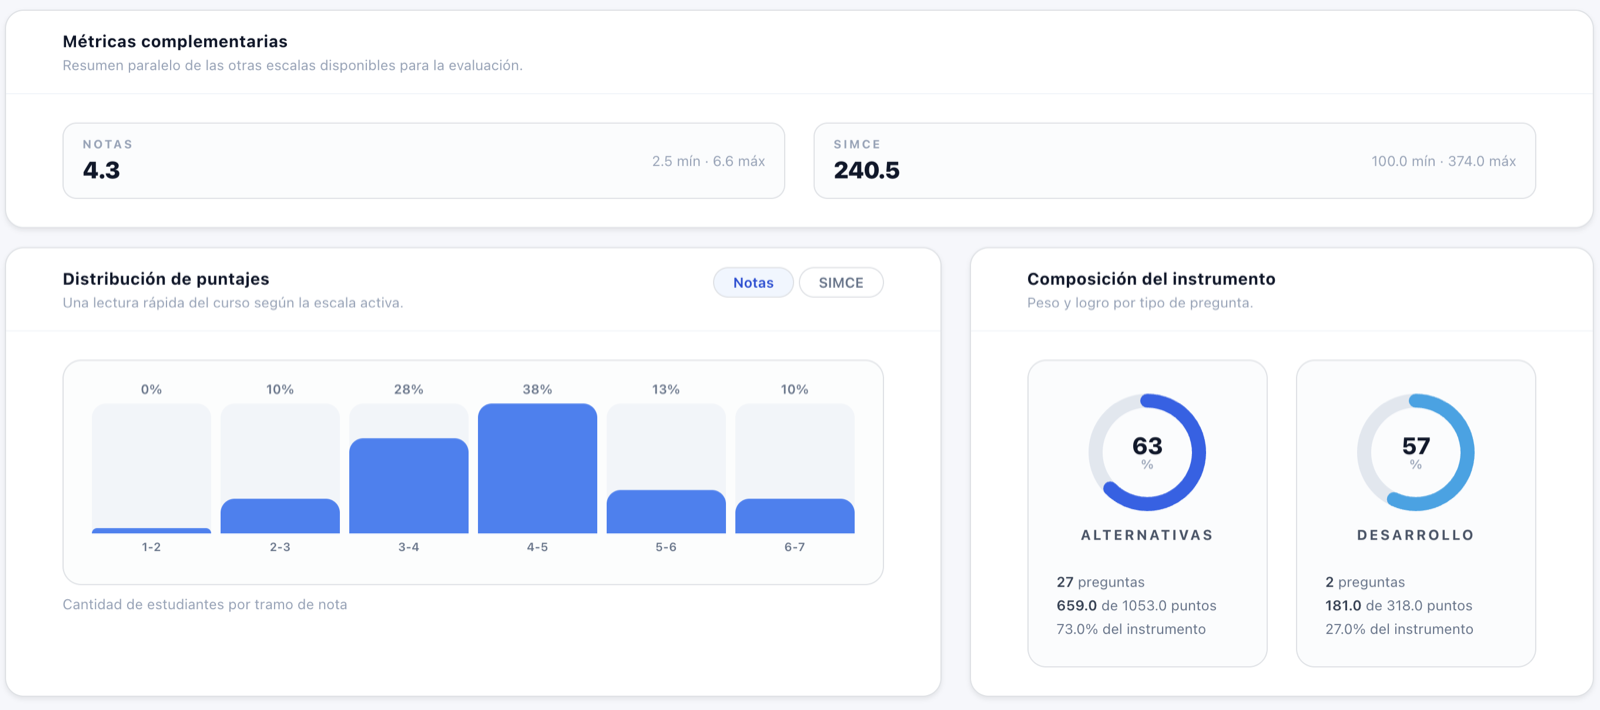Screen dimensions: 1600x710
Task: Select the 4-5 grade range bar
Action: click(x=537, y=468)
